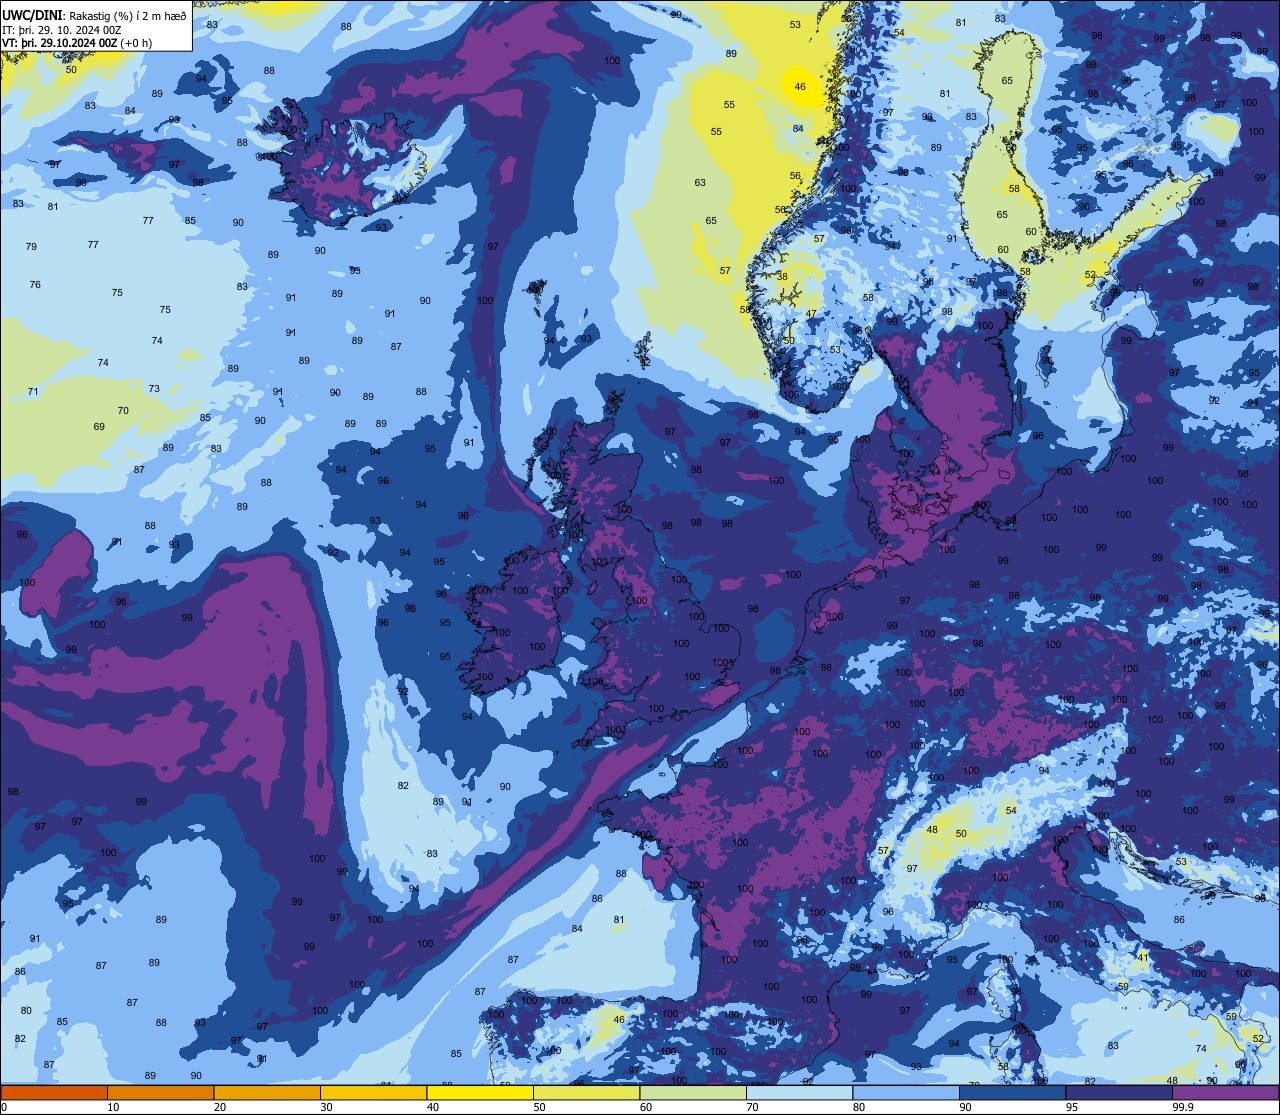
Task: Click the '47' humidity value in southern Norway
Action: coord(811,313)
